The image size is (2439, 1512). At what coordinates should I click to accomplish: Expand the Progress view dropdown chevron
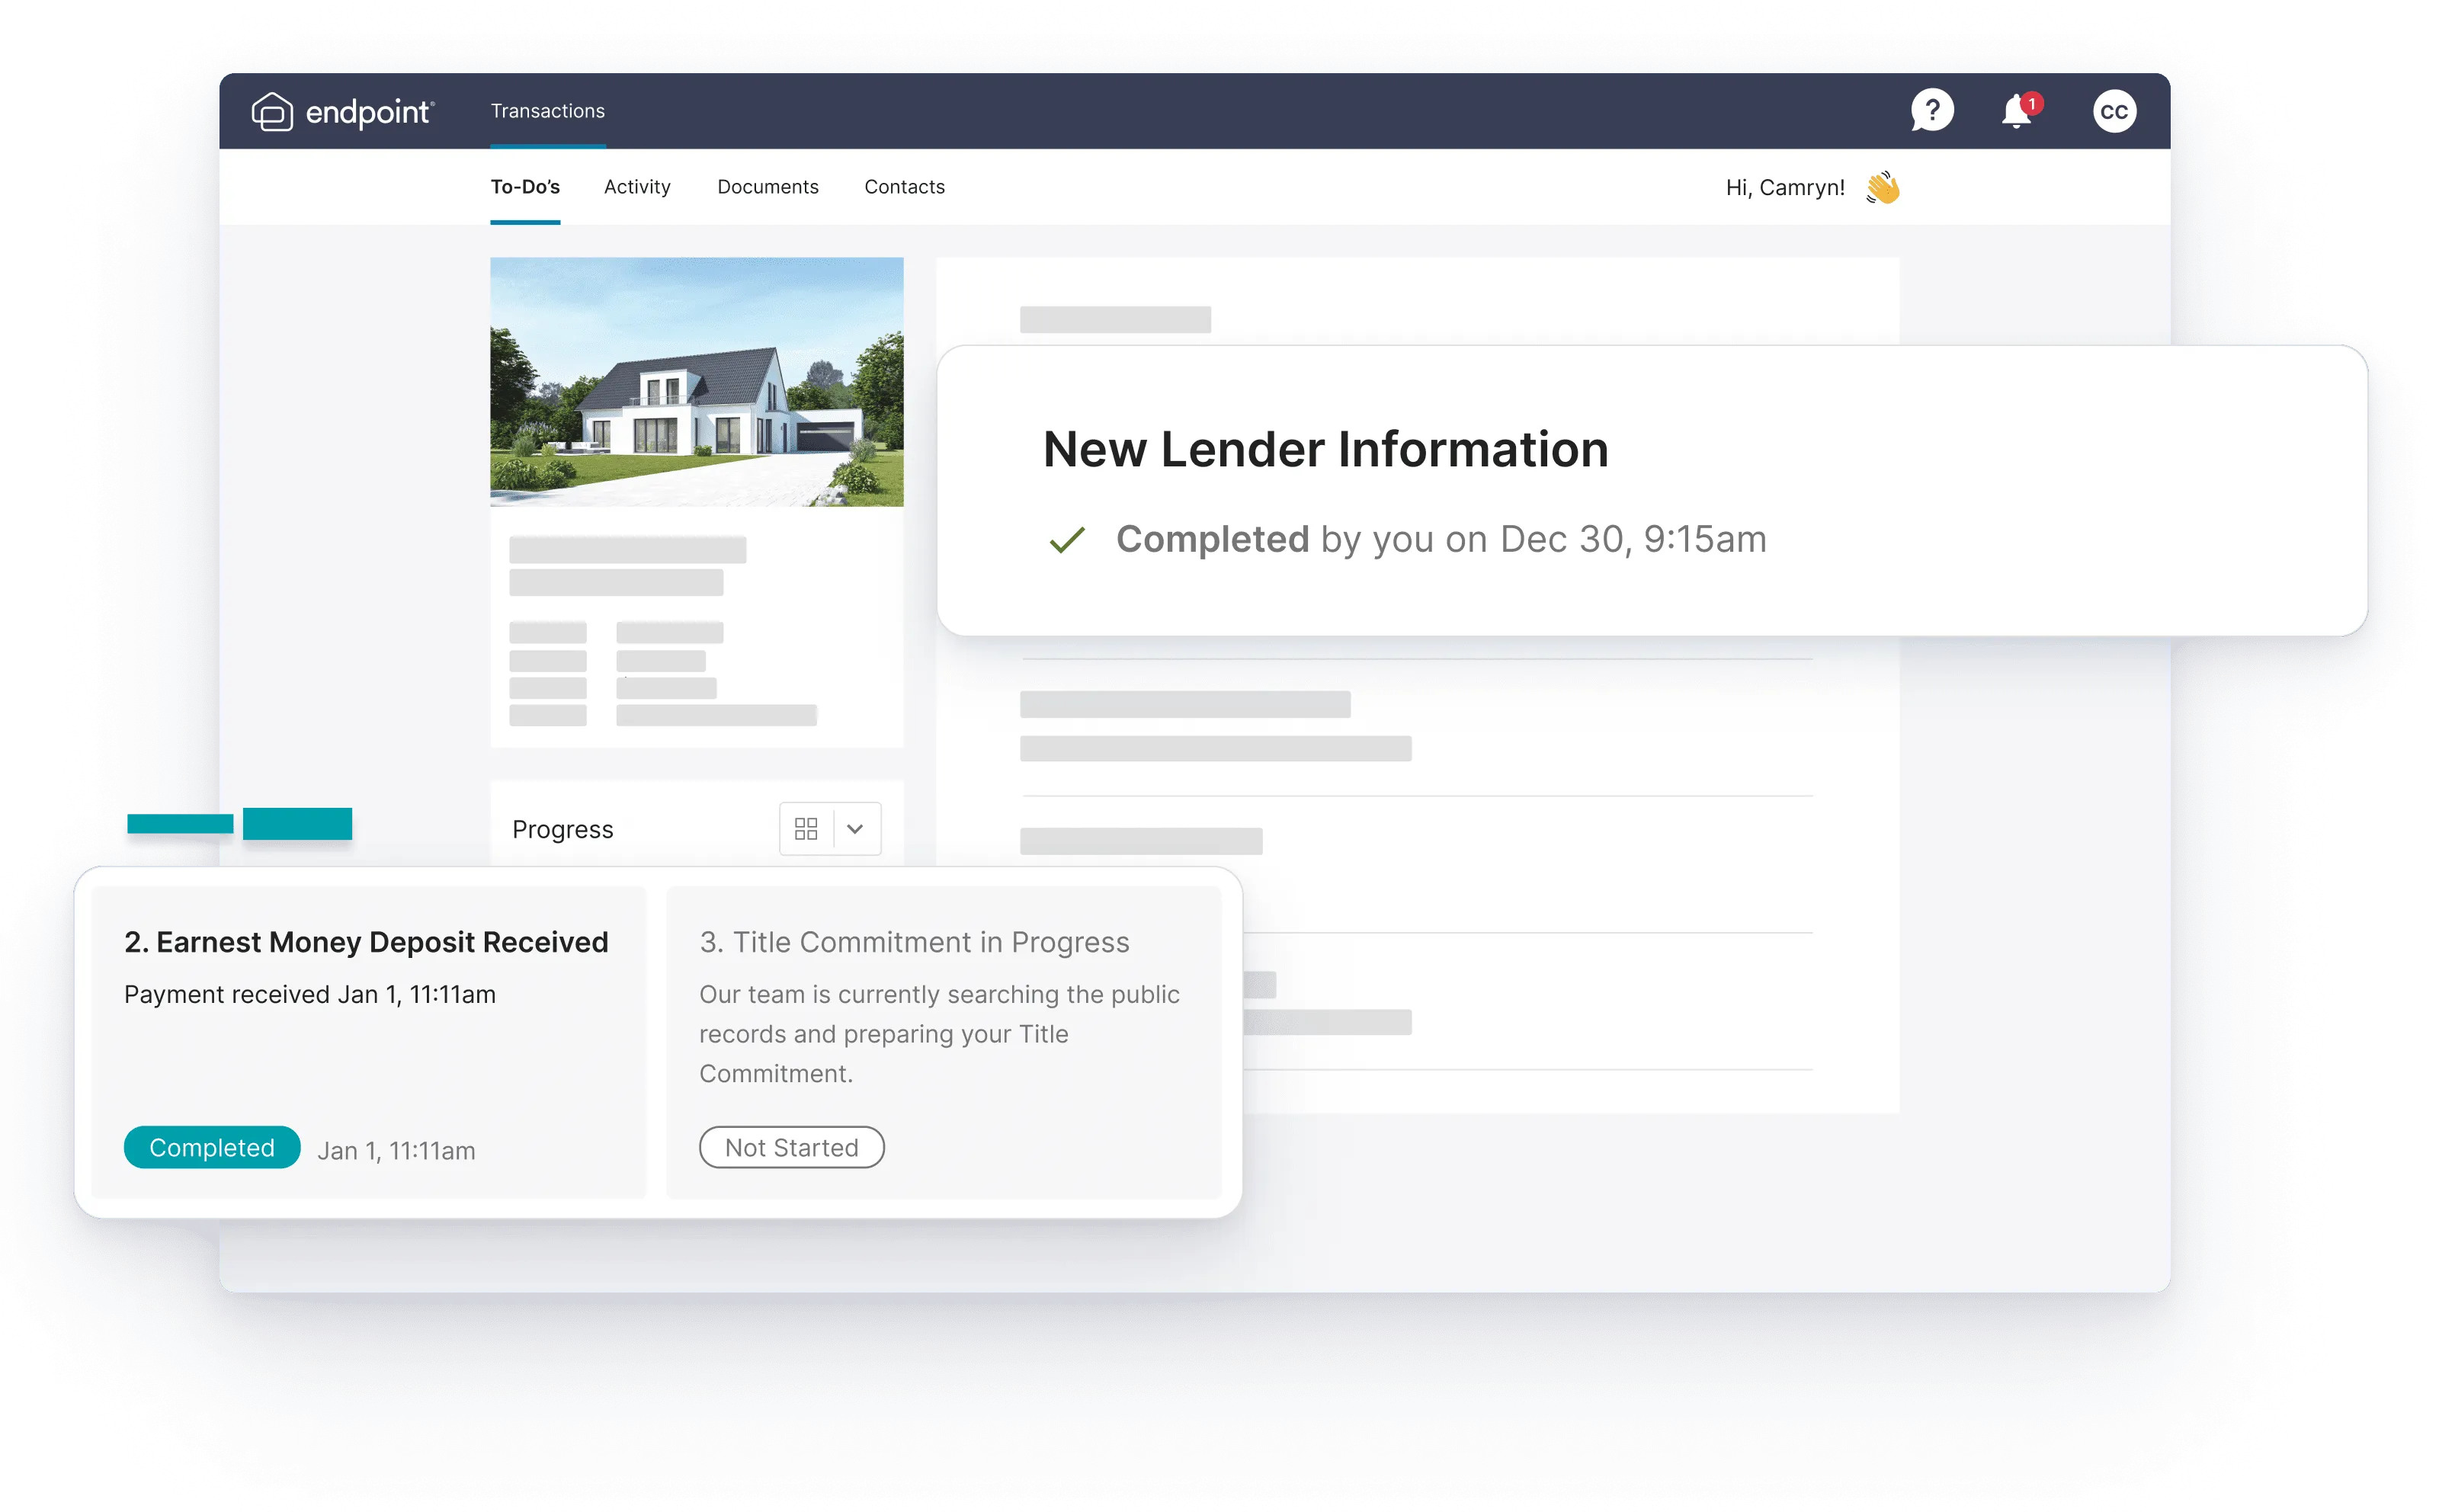856,829
